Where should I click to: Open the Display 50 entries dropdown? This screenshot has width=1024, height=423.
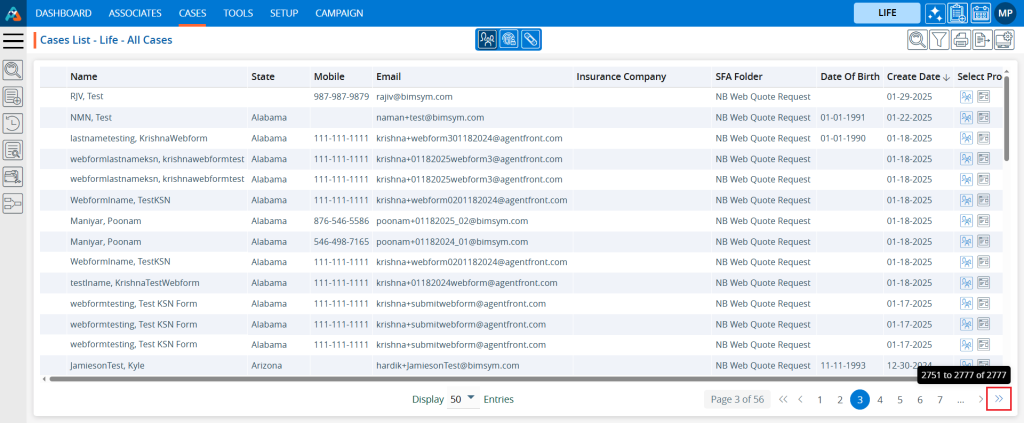coord(463,399)
